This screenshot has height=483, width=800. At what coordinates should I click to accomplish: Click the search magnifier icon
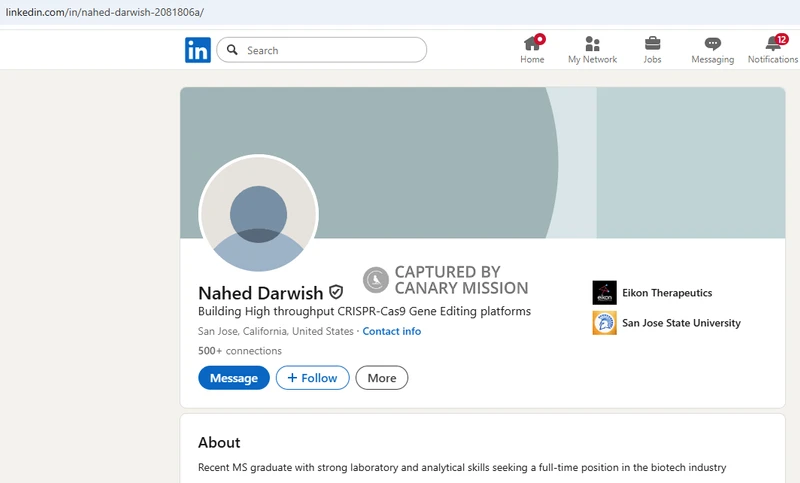pyautogui.click(x=232, y=49)
